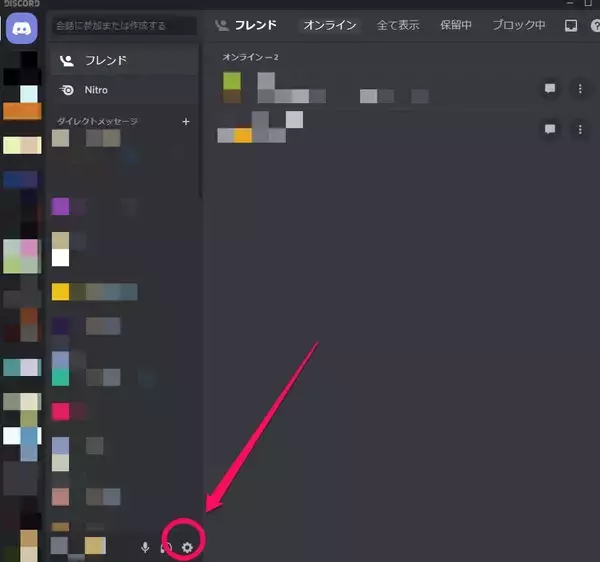
Task: Open more options for second friend
Action: point(580,130)
